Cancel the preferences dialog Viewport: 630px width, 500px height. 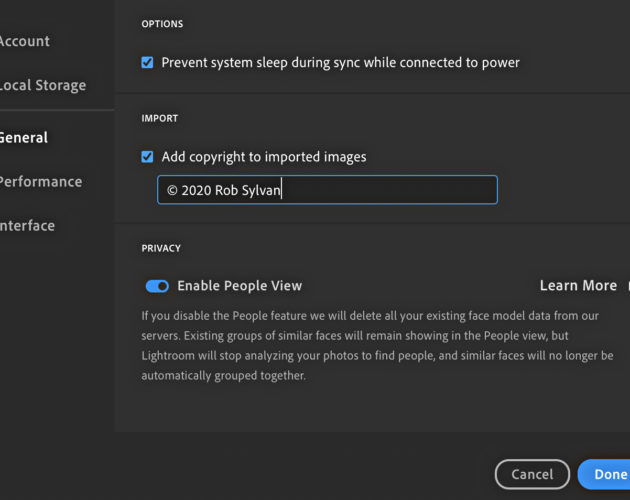click(532, 474)
